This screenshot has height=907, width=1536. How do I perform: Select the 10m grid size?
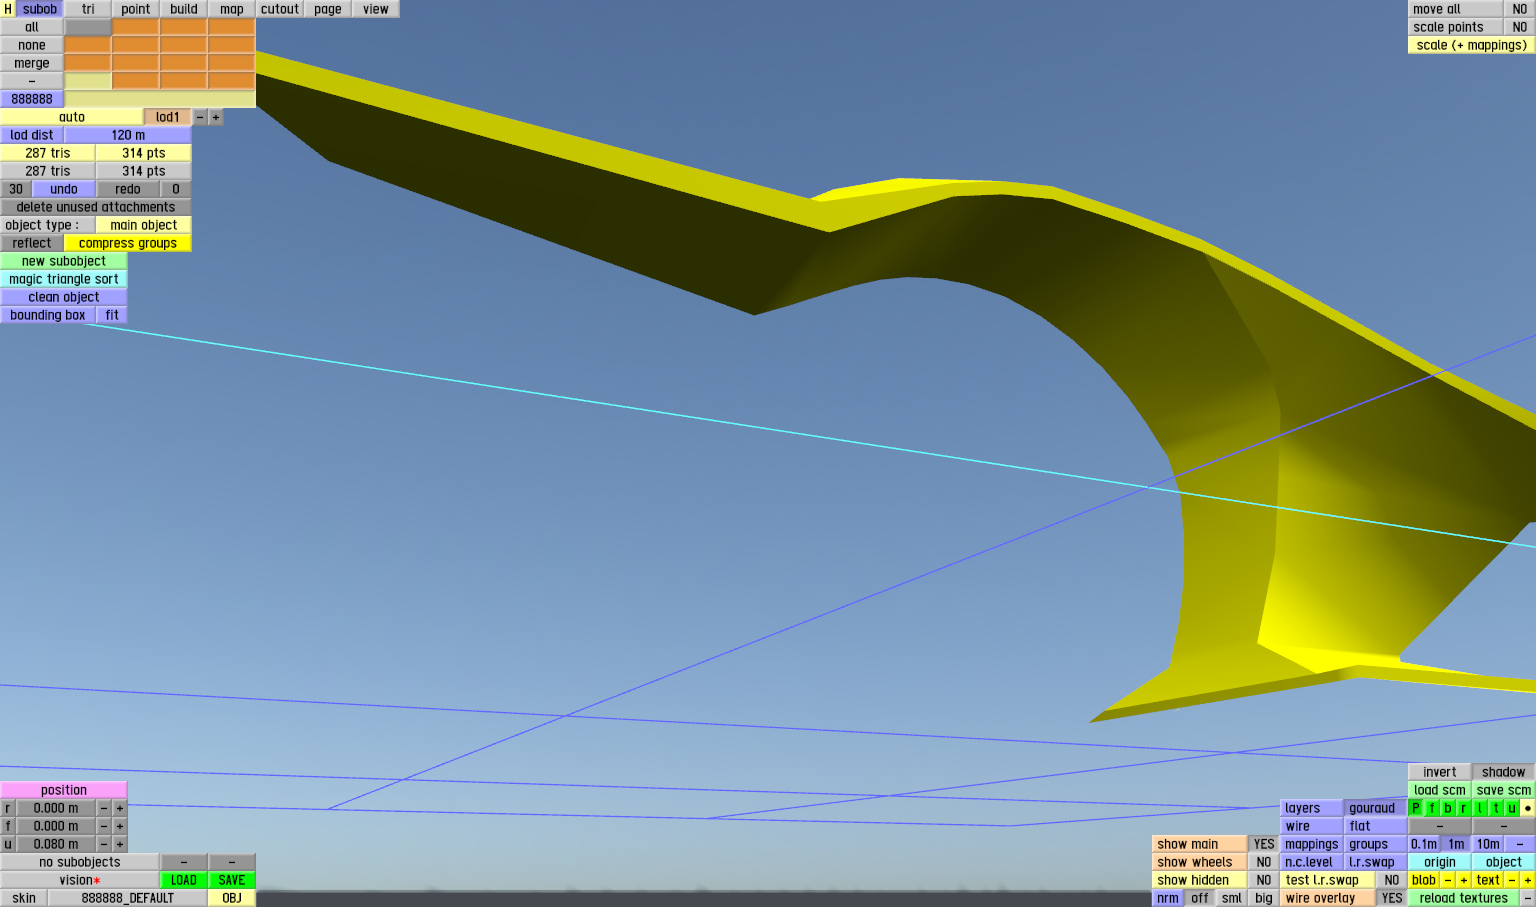[x=1488, y=844]
